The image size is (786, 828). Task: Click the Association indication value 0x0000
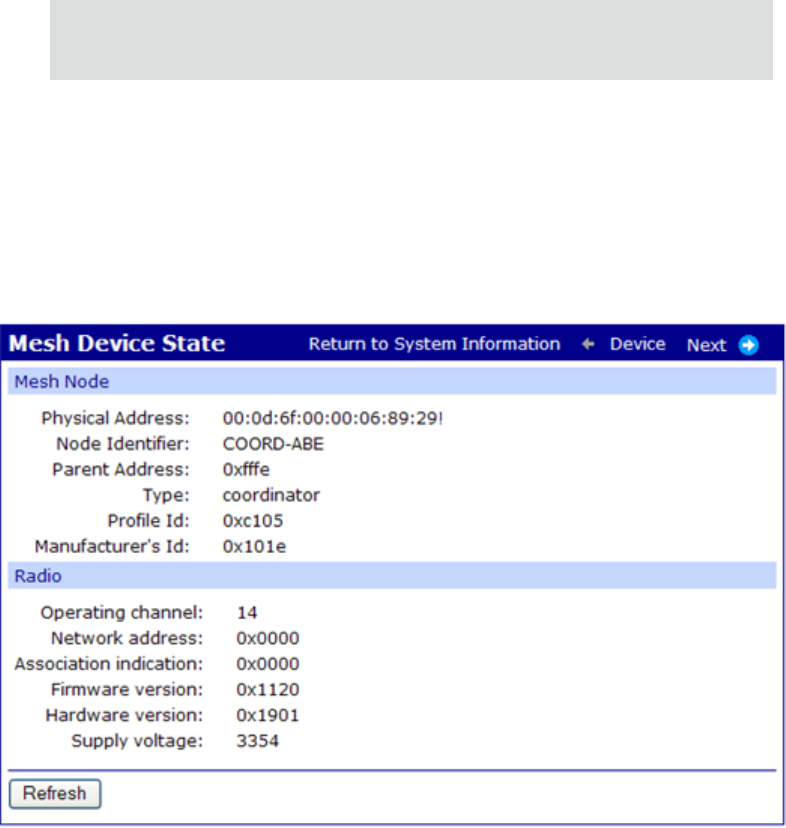pos(268,664)
